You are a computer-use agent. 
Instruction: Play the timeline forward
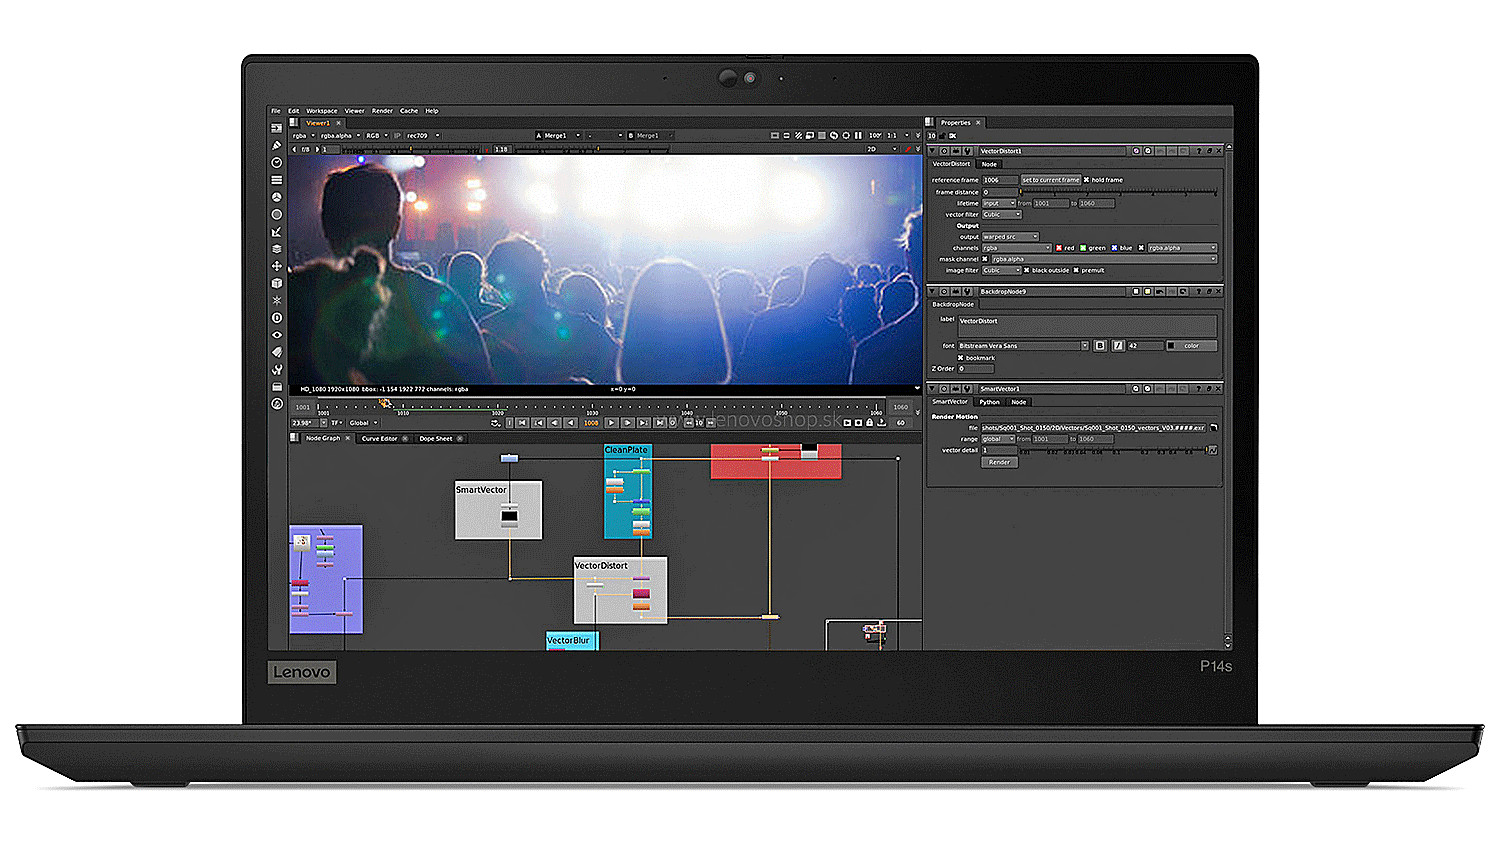[x=611, y=423]
